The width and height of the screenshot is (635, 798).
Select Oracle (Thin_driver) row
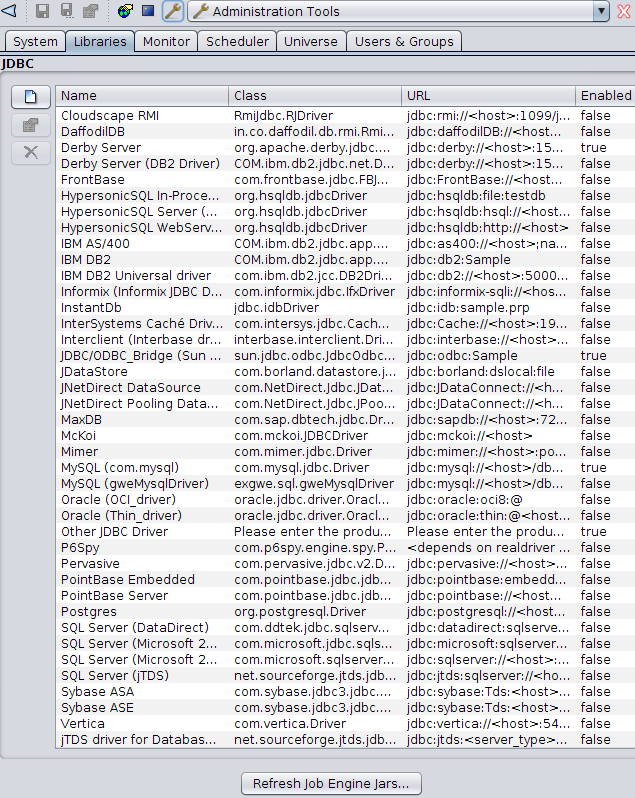pyautogui.click(x=345, y=516)
